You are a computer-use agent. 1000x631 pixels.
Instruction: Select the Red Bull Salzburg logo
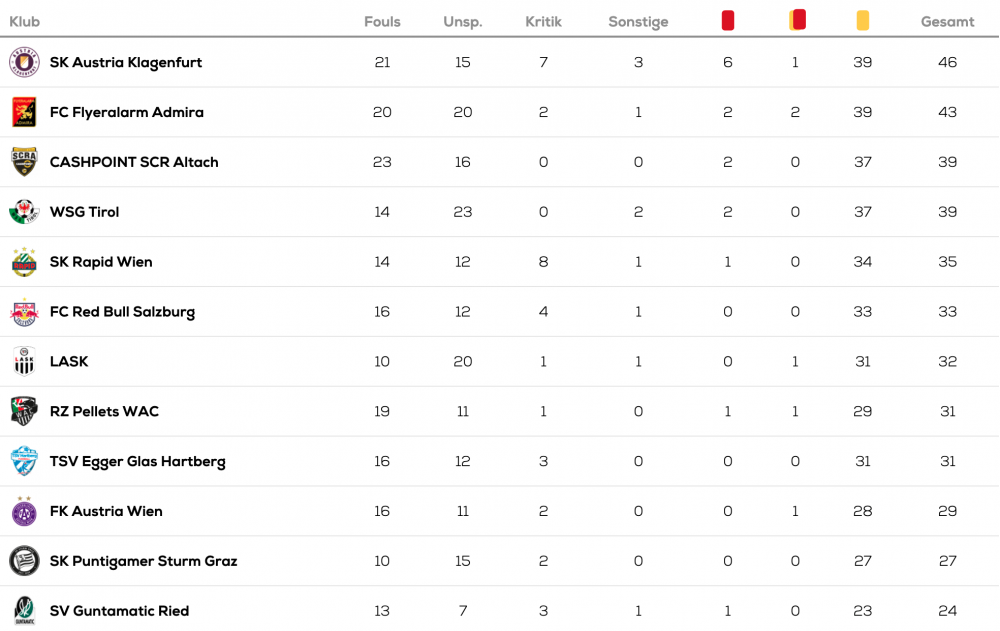[24, 312]
